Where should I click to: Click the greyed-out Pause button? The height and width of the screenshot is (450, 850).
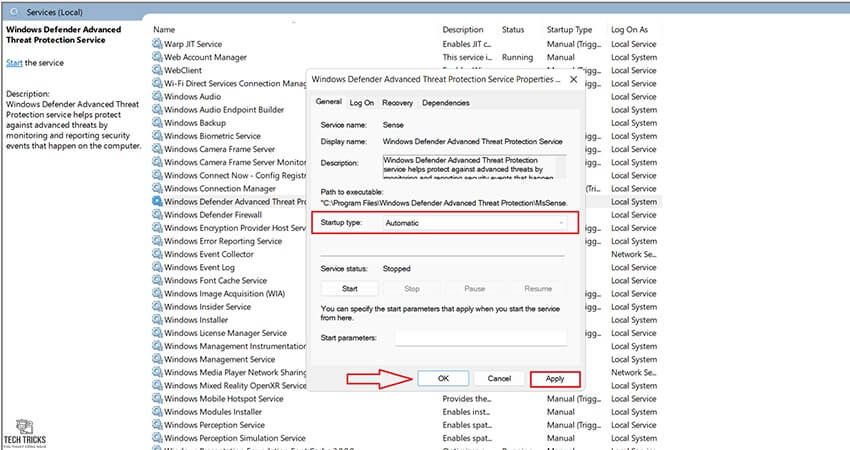pyautogui.click(x=474, y=288)
